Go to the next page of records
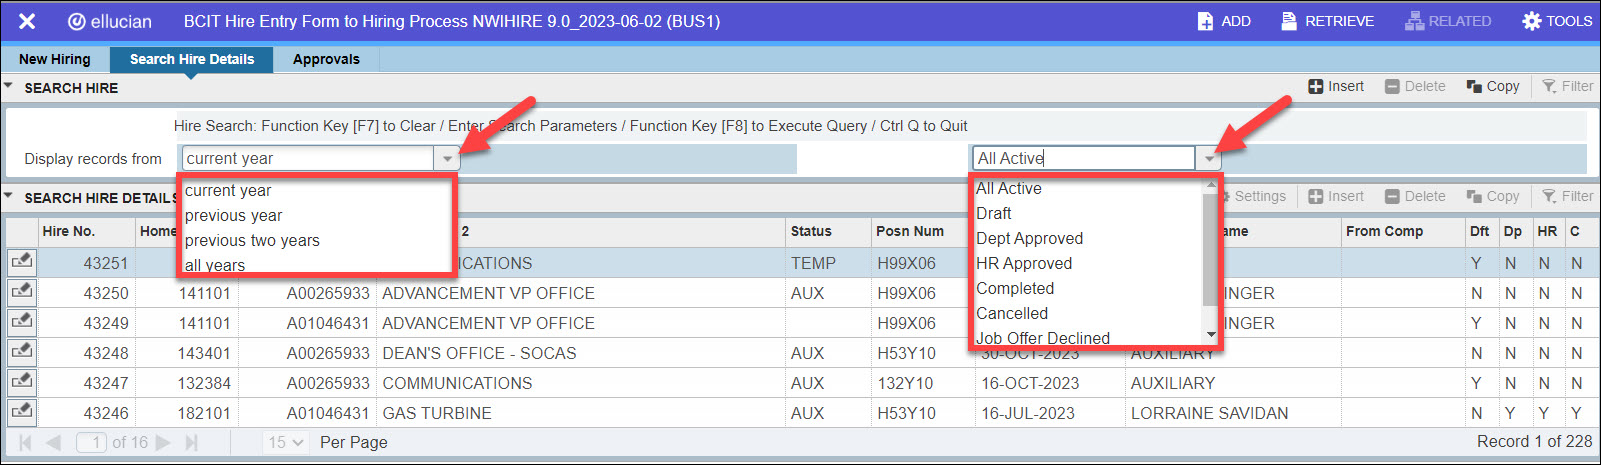 coord(163,442)
